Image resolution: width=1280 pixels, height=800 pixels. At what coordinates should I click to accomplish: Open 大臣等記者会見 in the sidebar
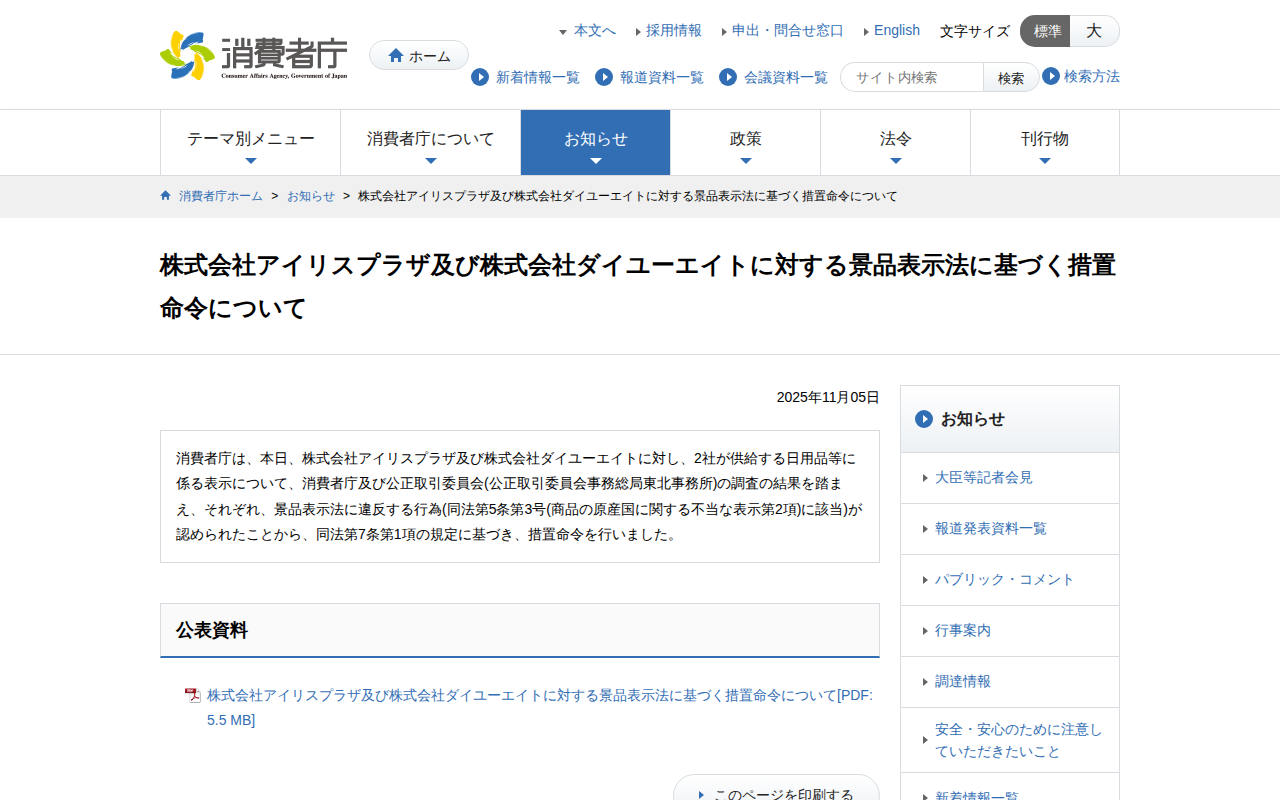[983, 478]
